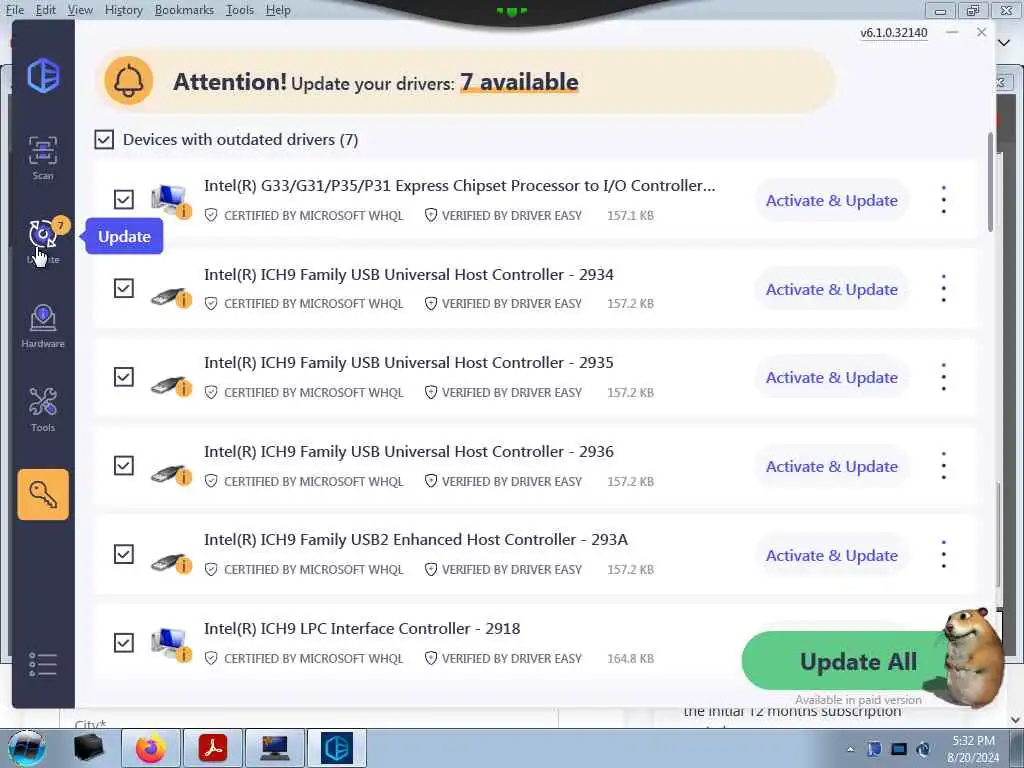Image resolution: width=1024 pixels, height=768 pixels.
Task: Open Adobe Acrobat Reader from the taskbar
Action: point(213,748)
